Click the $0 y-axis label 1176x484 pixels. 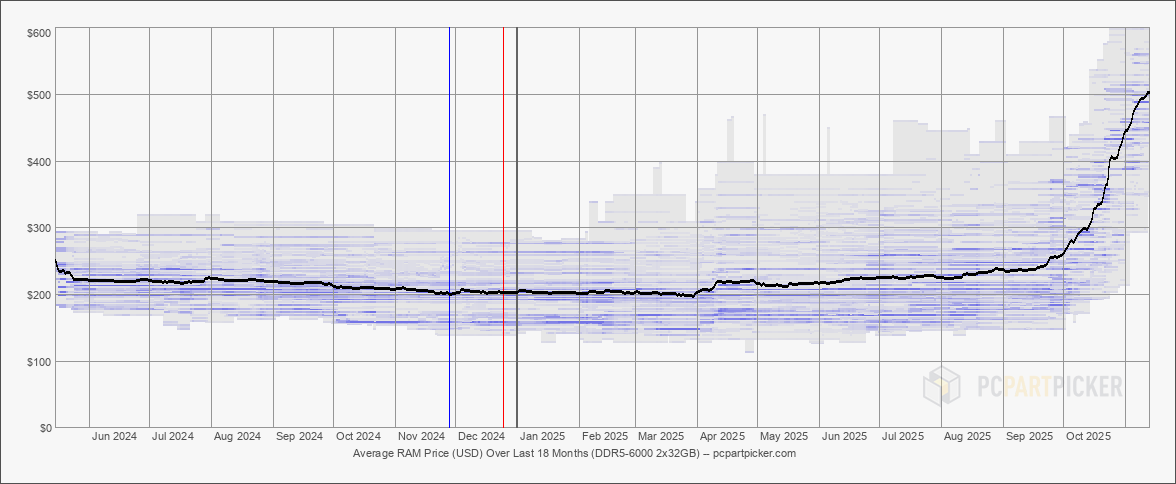45,428
